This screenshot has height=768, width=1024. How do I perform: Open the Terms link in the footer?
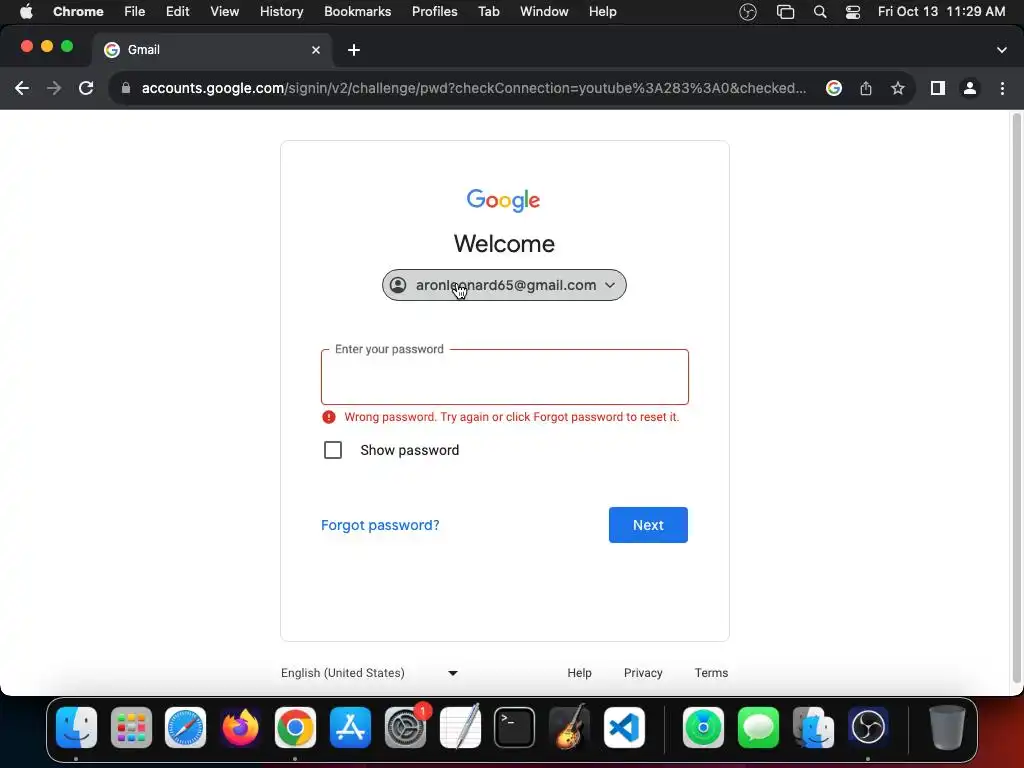click(x=711, y=673)
